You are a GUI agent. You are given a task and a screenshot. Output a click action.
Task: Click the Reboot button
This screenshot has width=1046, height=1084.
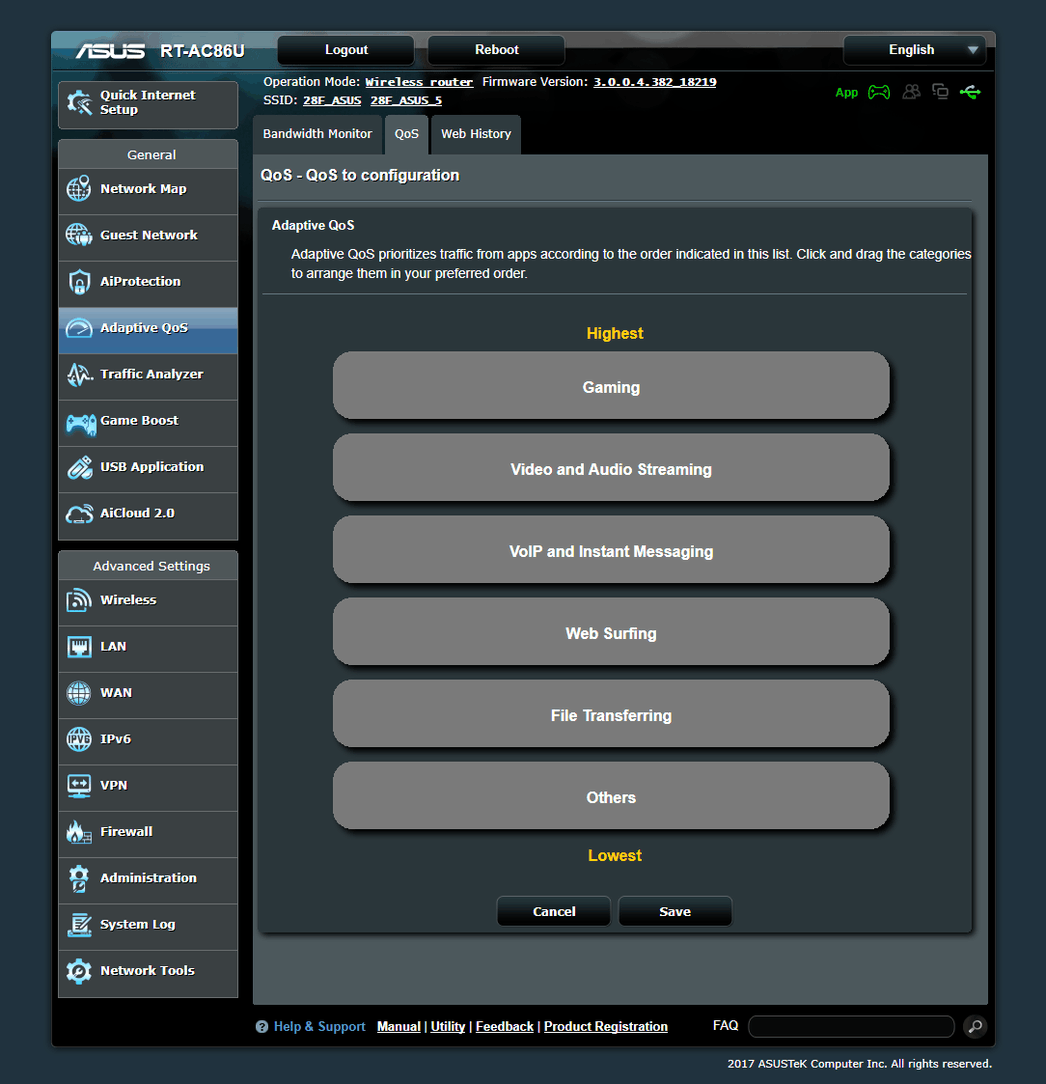(496, 50)
